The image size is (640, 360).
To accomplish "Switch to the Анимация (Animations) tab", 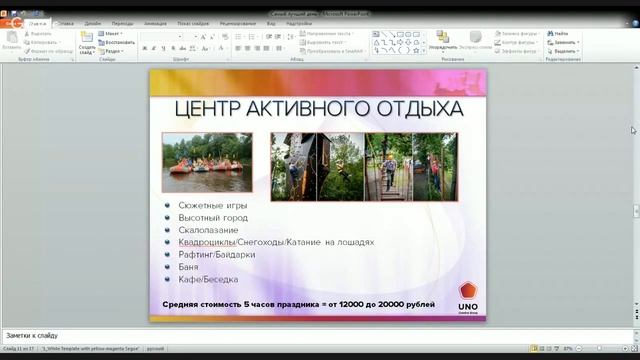I will click(155, 24).
